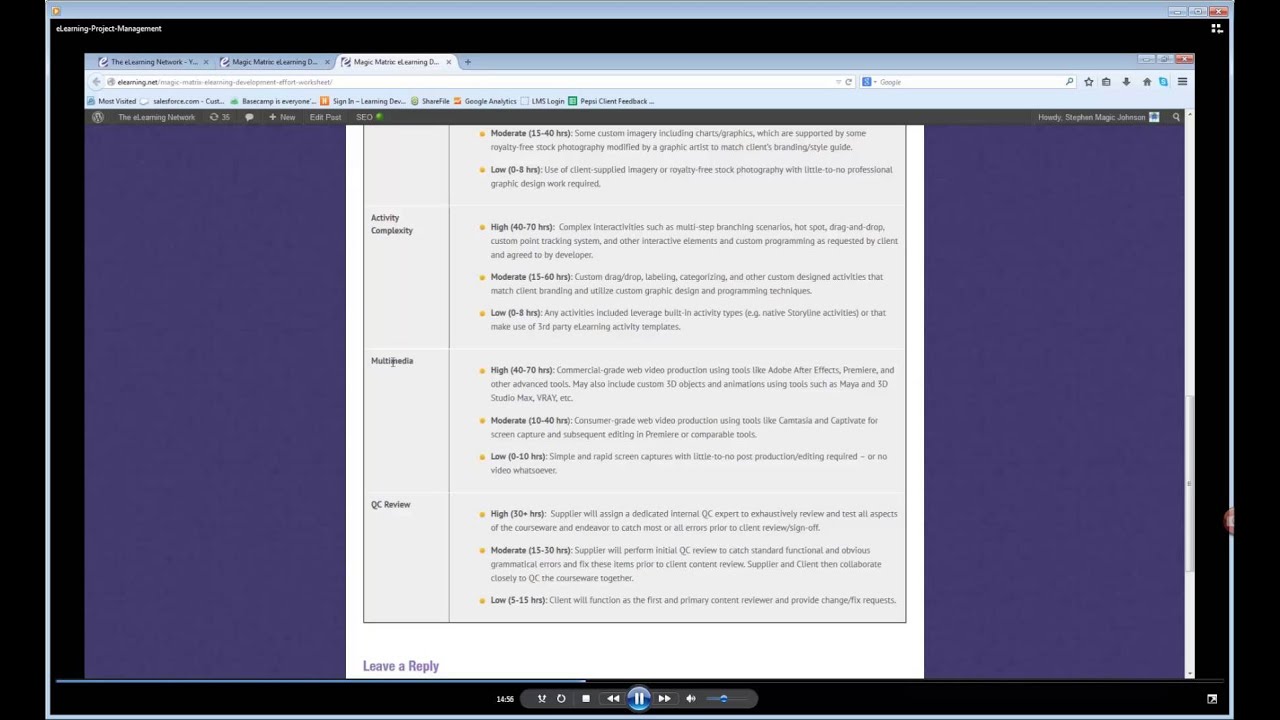The width and height of the screenshot is (1280, 720).
Task: Open the search engine selector dropdown
Action: [868, 82]
